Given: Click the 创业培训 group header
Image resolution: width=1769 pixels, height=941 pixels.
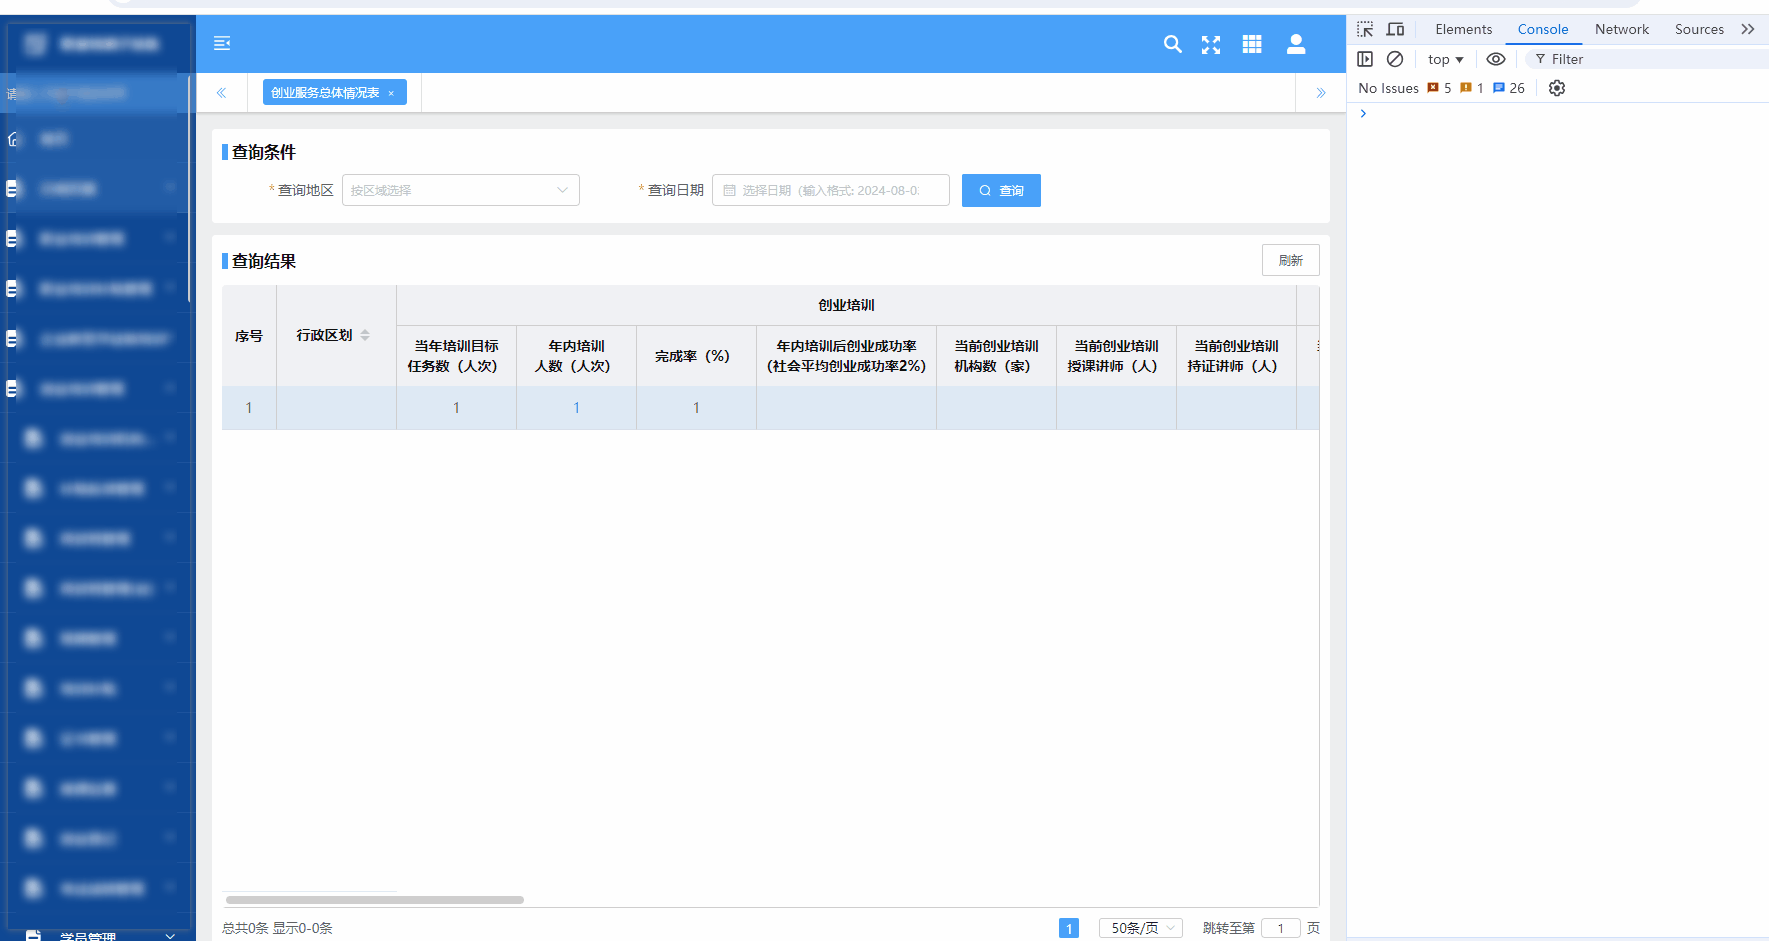Looking at the screenshot, I should (x=846, y=305).
